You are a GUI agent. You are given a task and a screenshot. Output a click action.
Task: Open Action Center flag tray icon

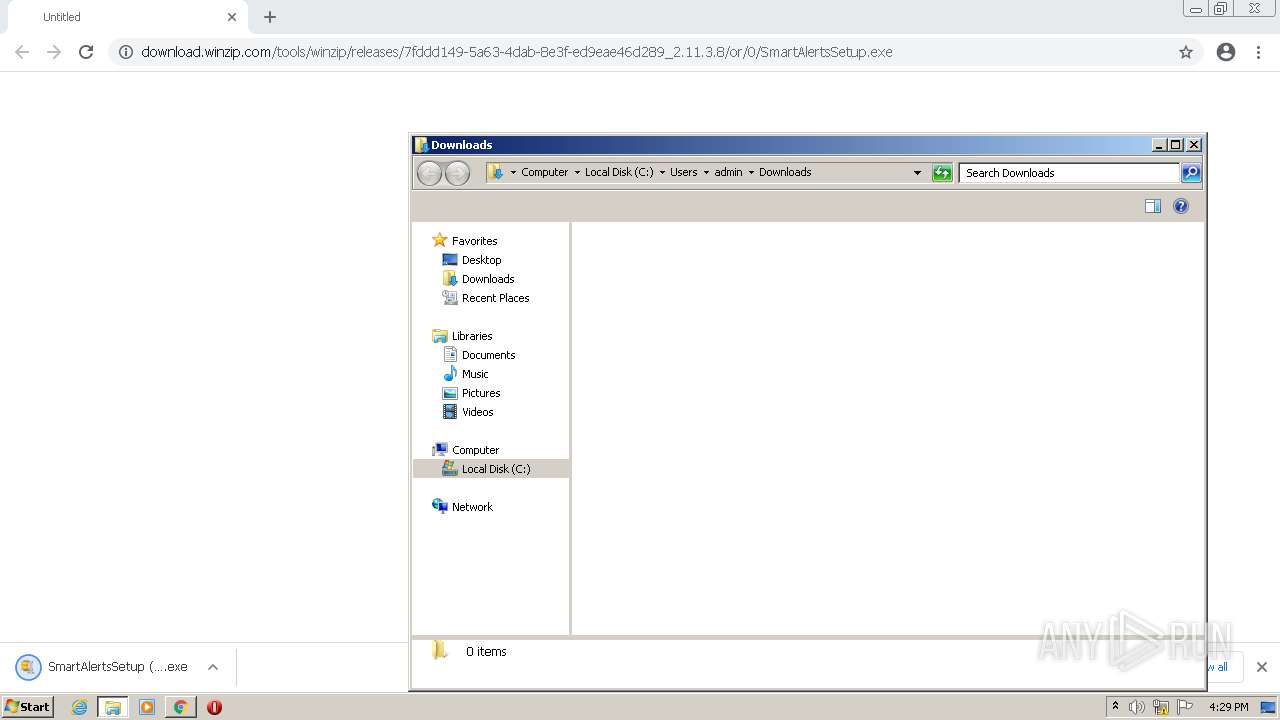coord(1185,707)
